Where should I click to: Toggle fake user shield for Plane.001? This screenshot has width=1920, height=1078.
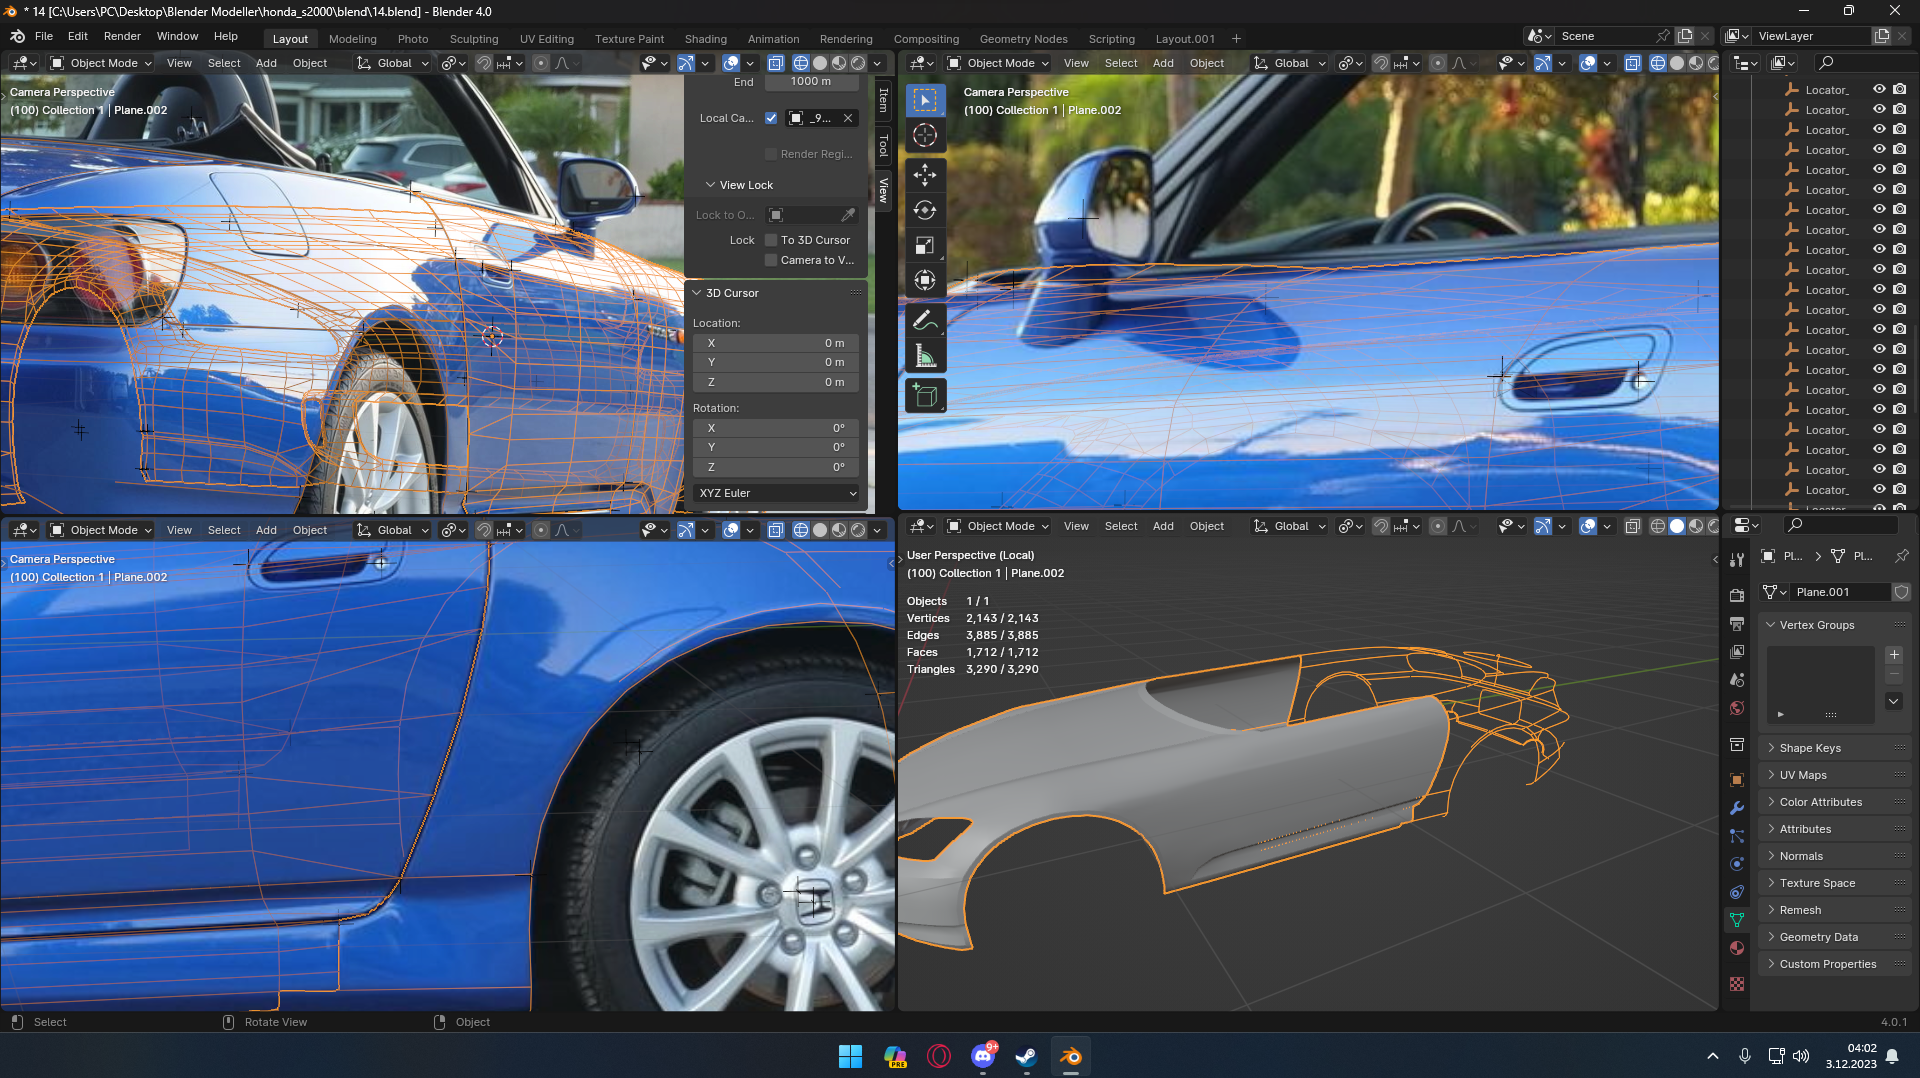click(x=1901, y=592)
